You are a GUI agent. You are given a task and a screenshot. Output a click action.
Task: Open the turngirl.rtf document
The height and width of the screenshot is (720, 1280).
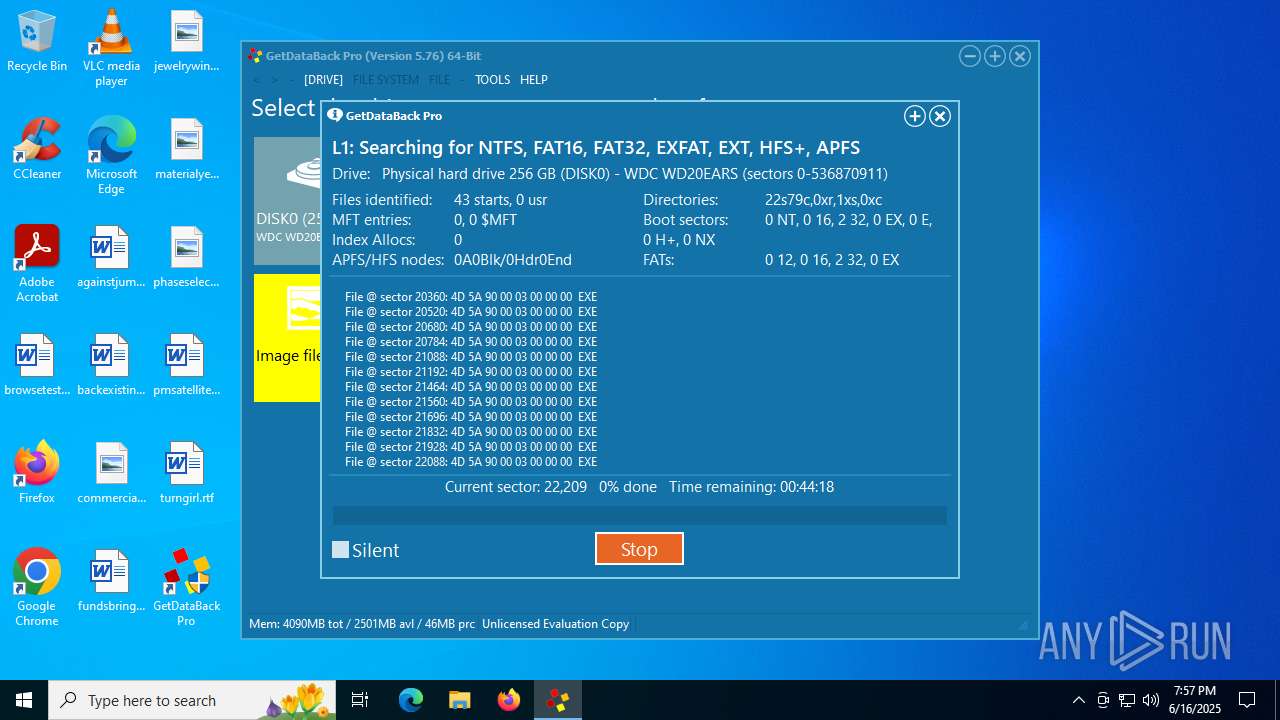[186, 473]
